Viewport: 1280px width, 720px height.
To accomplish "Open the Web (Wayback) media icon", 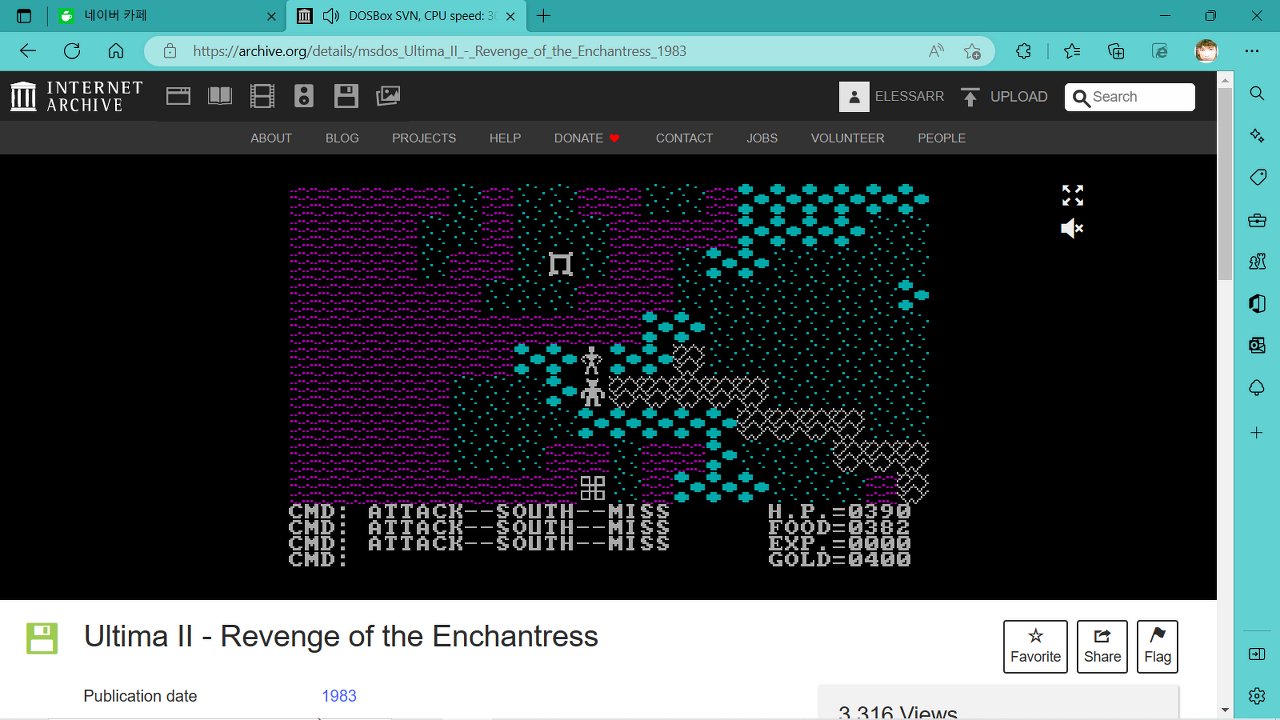I will click(x=178, y=96).
